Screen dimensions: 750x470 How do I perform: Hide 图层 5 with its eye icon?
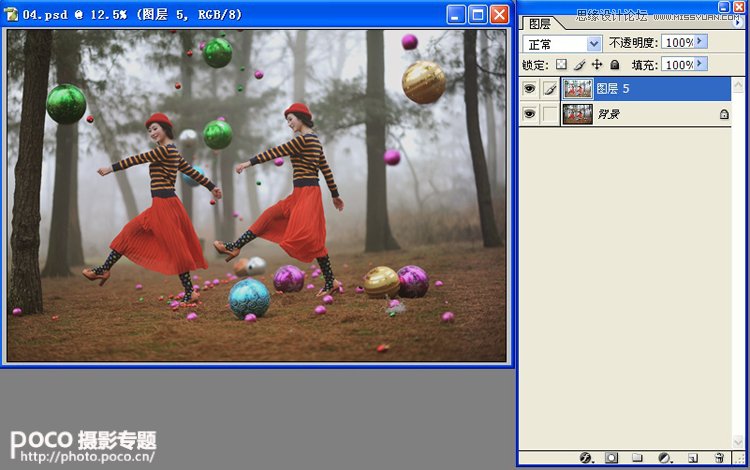529,89
